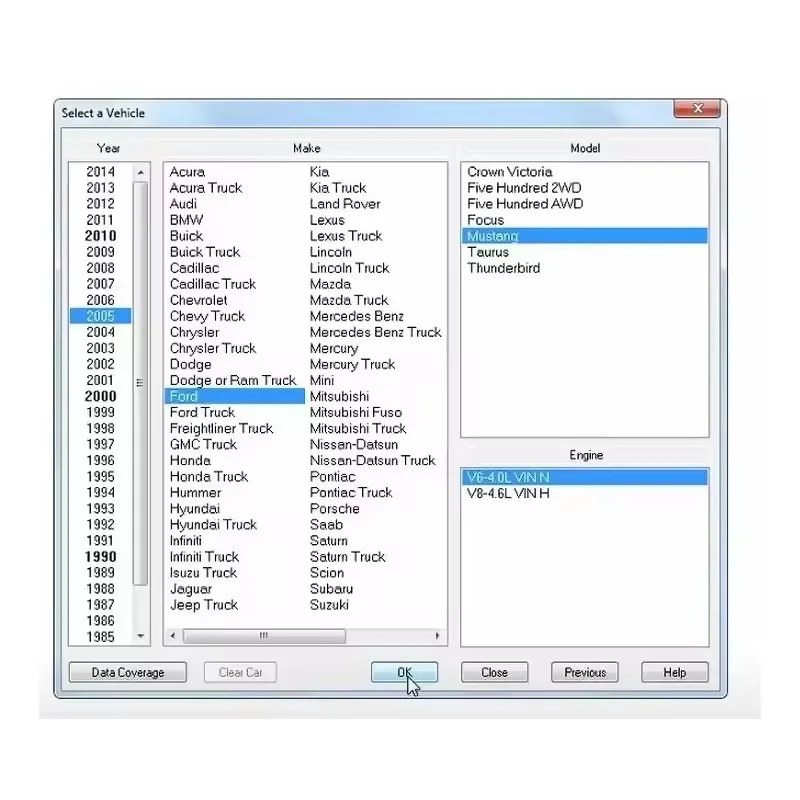Select Isuzu Truck make
Viewport: 800px width, 800px height.
pos(203,572)
